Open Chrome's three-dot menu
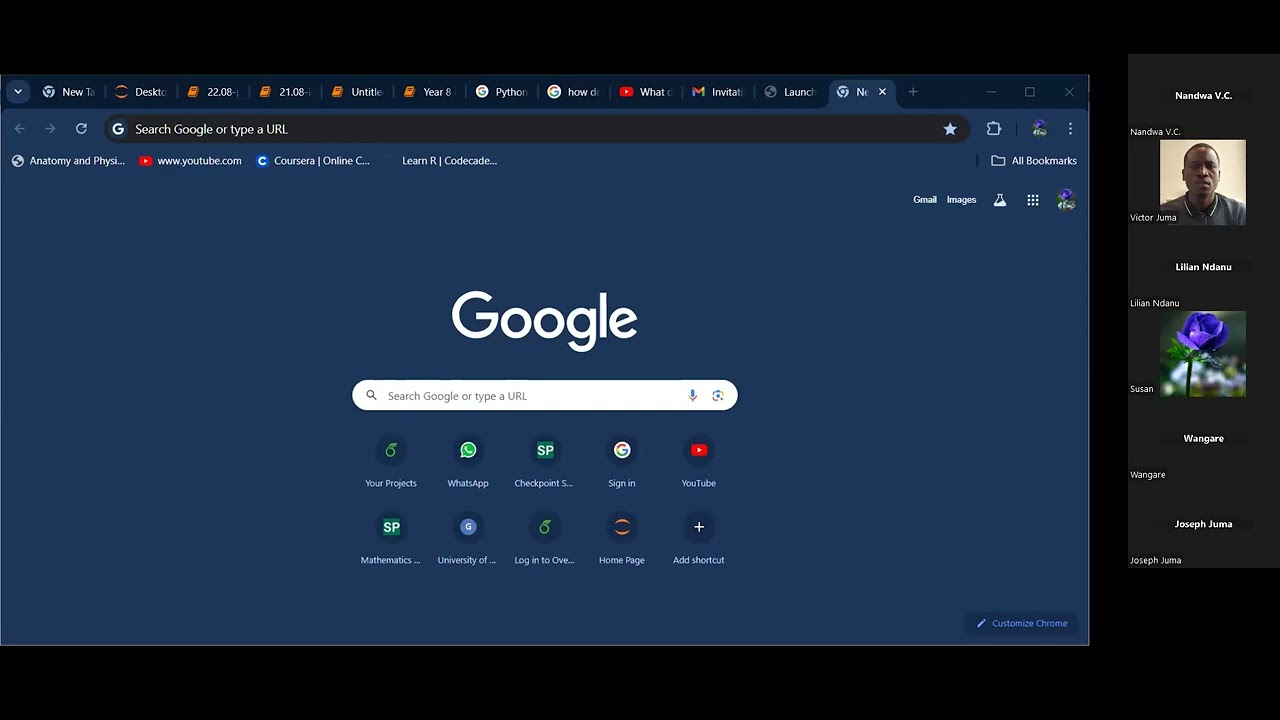1280x720 pixels. (x=1070, y=129)
